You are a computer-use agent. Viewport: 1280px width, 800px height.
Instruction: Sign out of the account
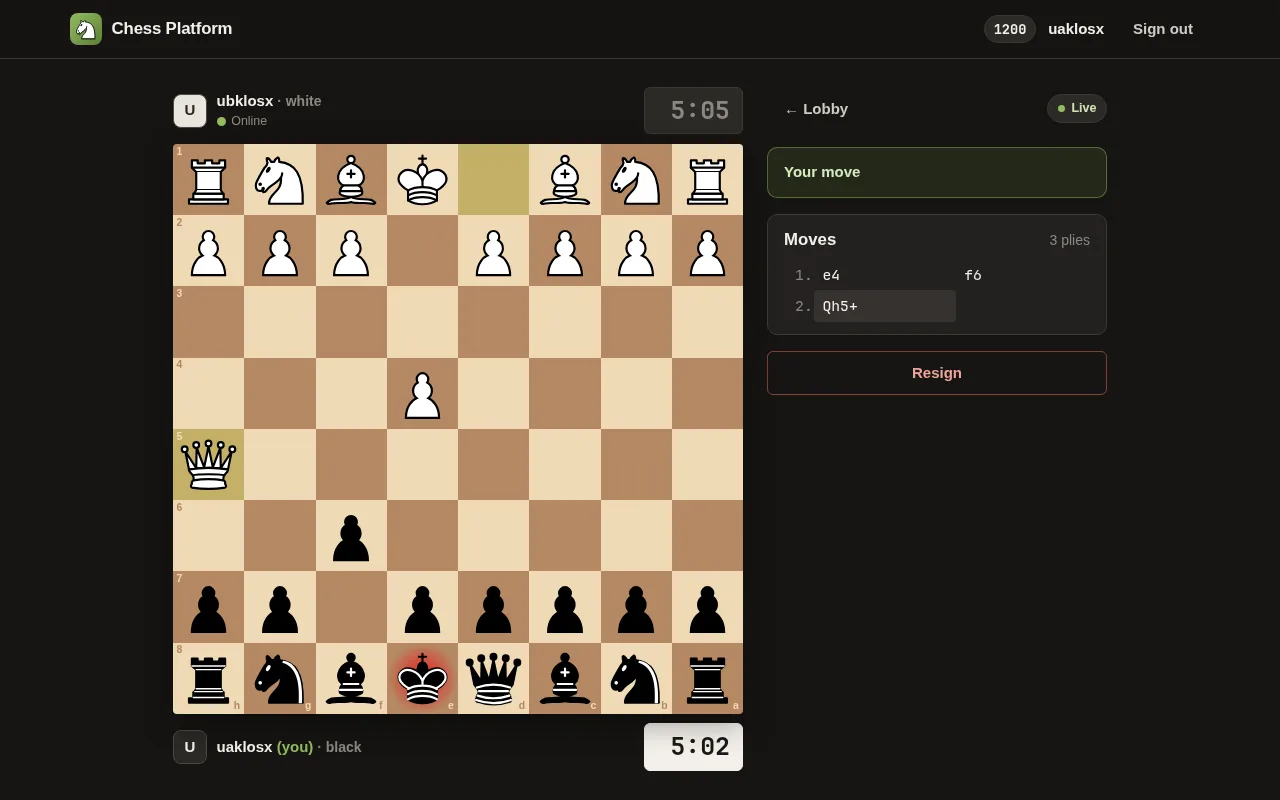[1163, 29]
